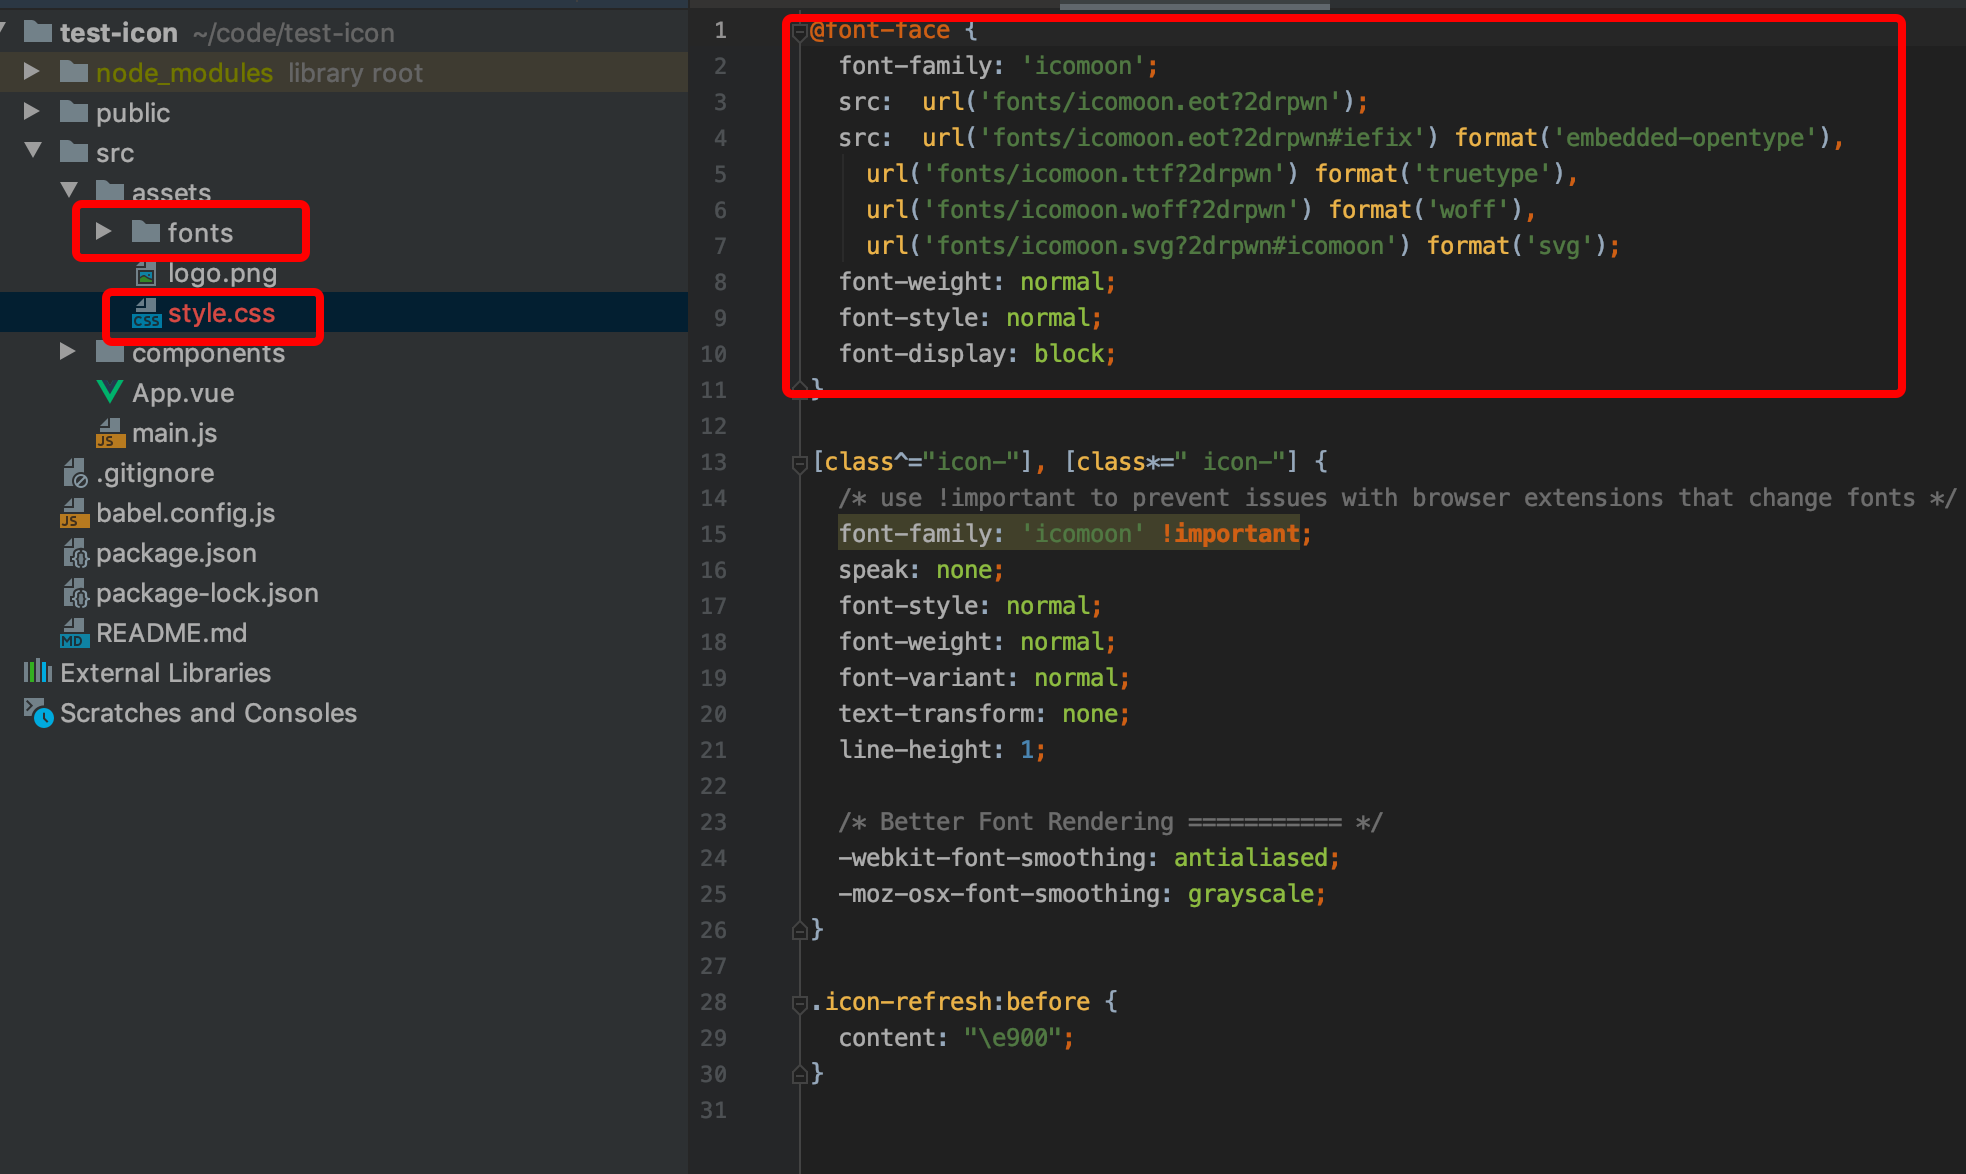The width and height of the screenshot is (1966, 1174).
Task: Expand the public folder arrow
Action: 31,112
